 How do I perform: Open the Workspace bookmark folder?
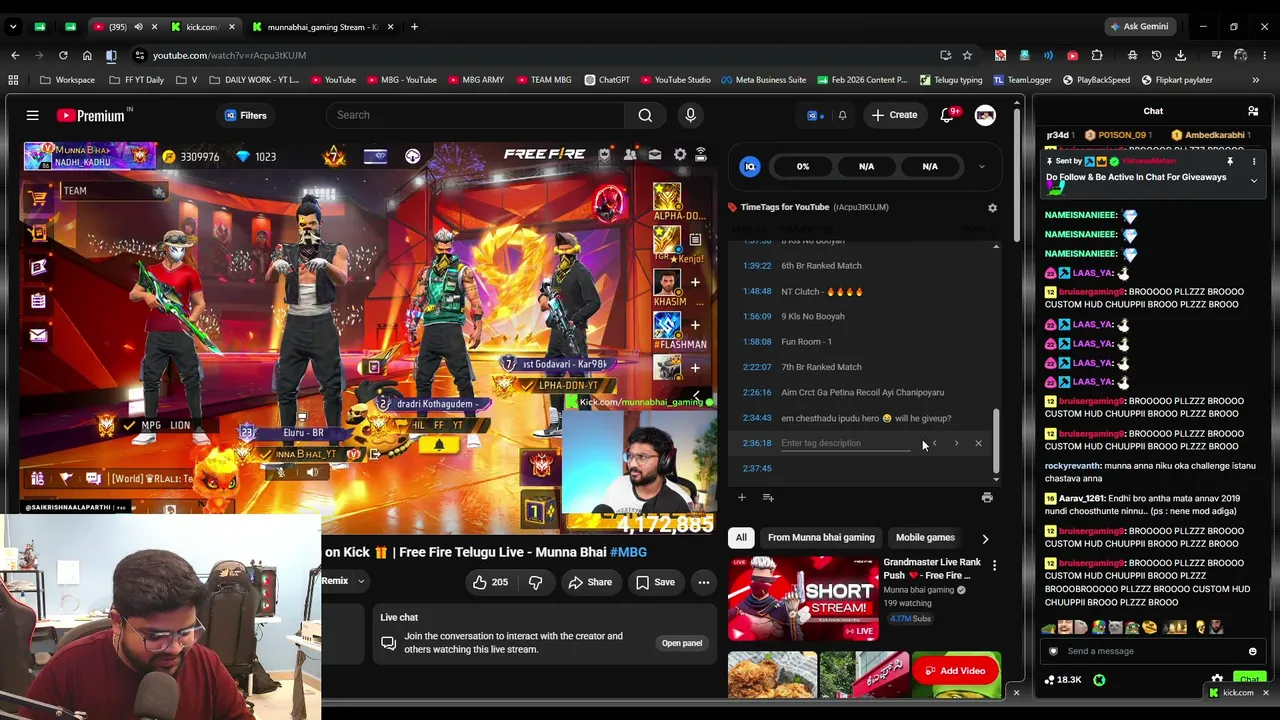tap(68, 80)
